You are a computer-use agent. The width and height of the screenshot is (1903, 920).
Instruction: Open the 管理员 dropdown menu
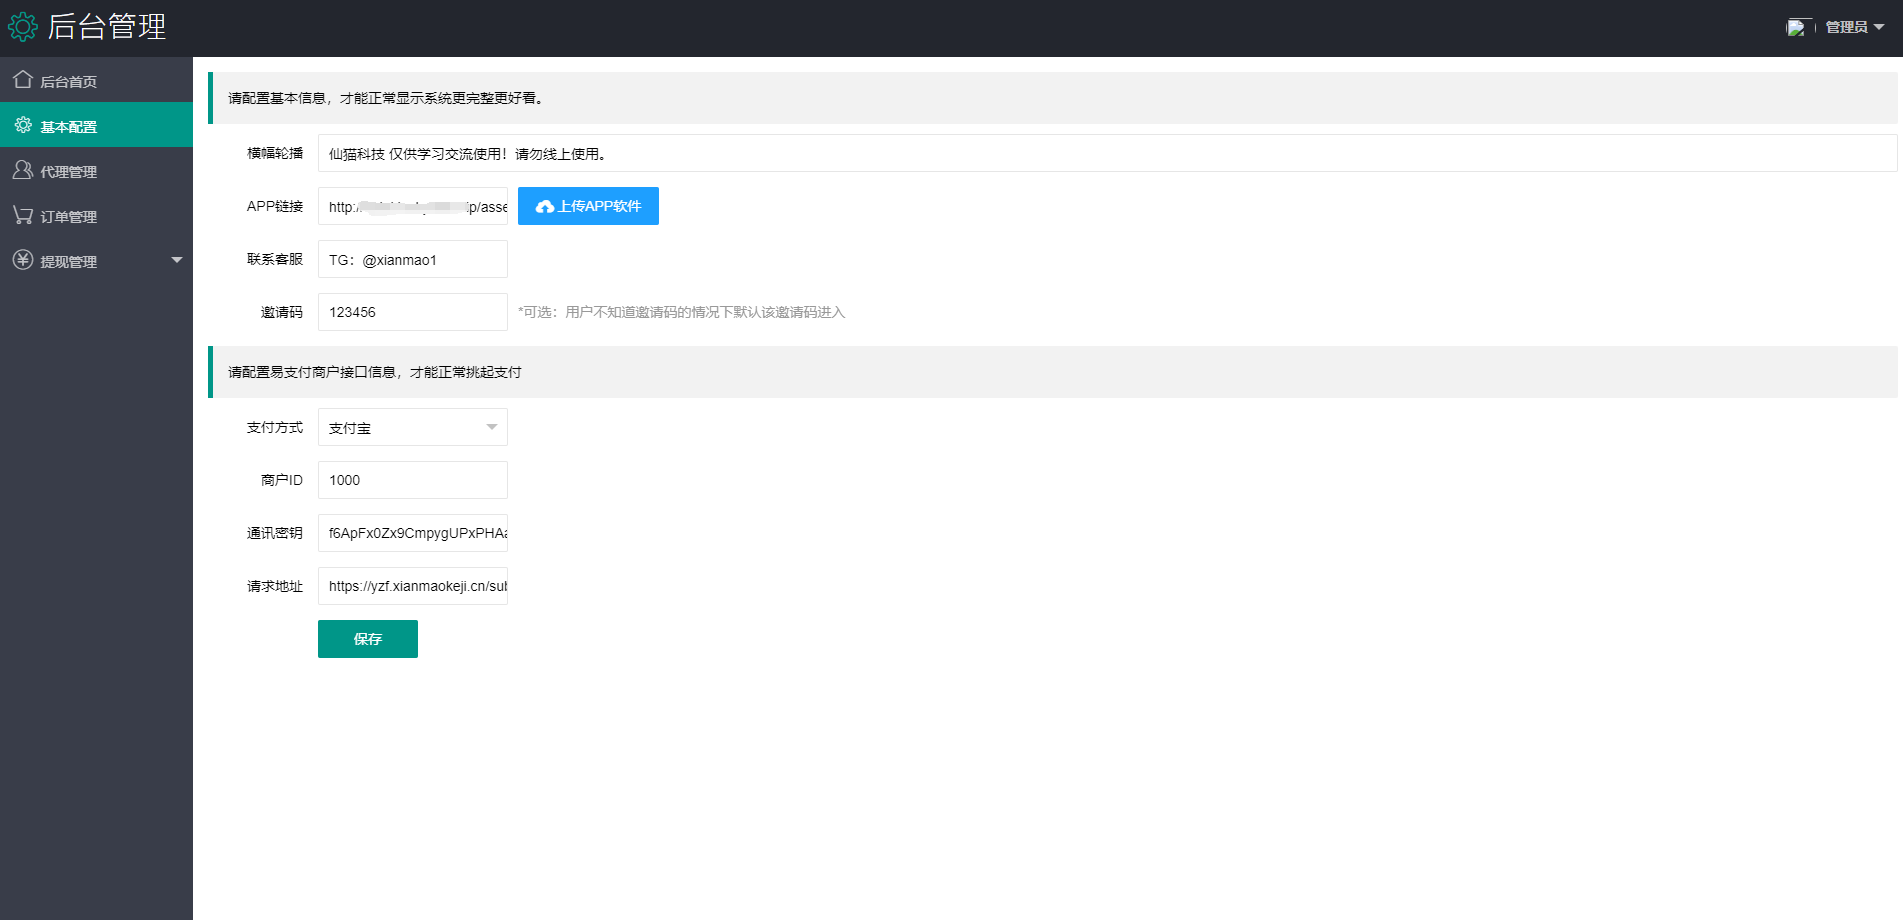tap(1854, 27)
